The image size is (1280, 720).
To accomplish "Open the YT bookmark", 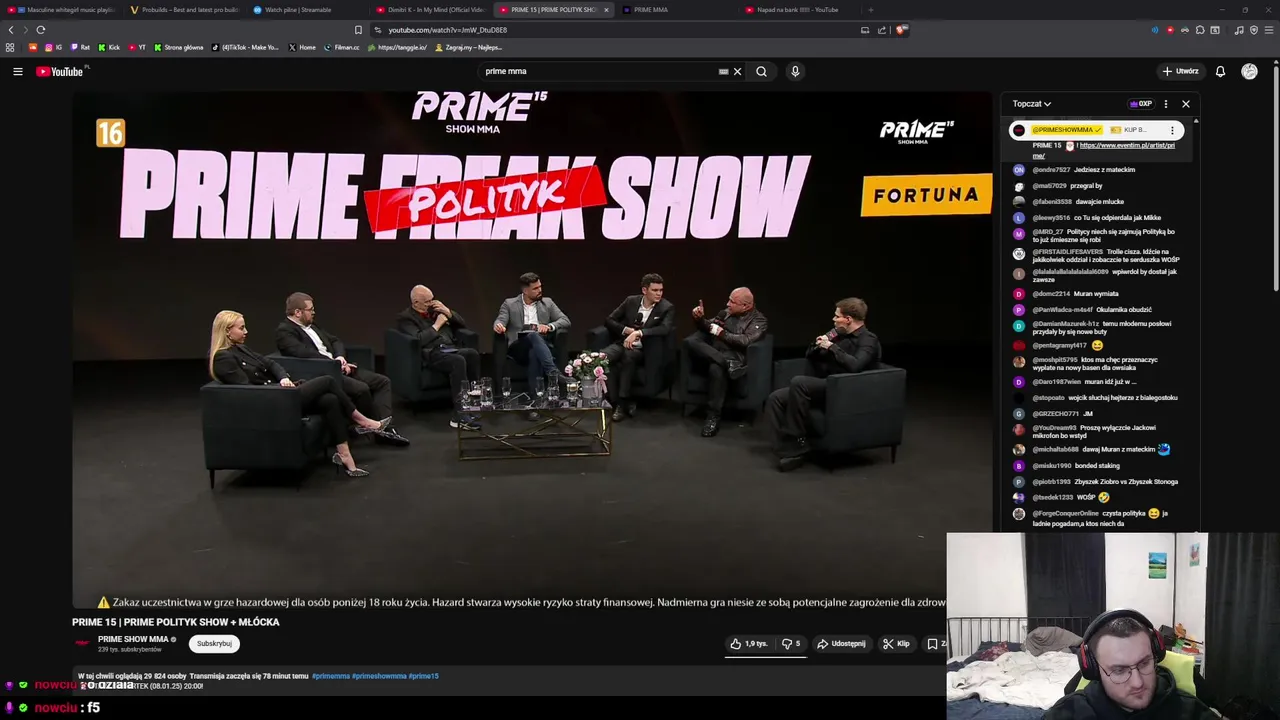I will click(x=137, y=47).
